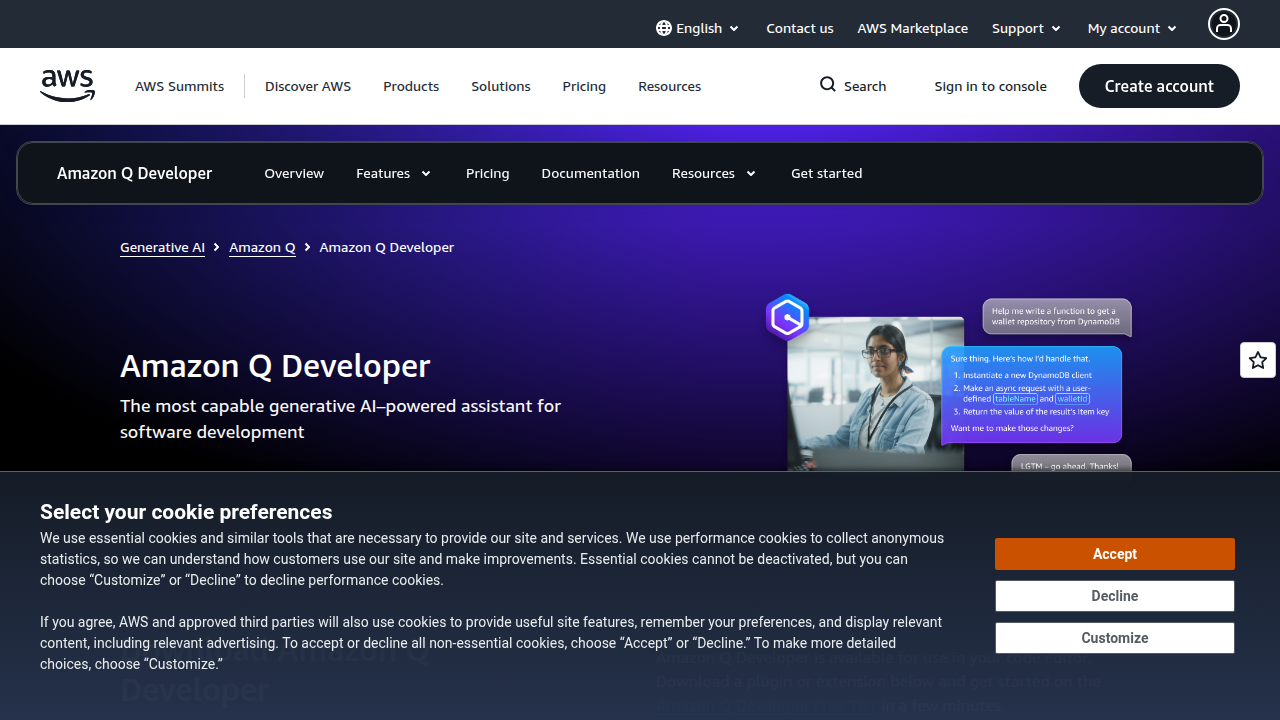Click the search magnifier icon
Image resolution: width=1280 pixels, height=720 pixels.
pyautogui.click(x=828, y=85)
